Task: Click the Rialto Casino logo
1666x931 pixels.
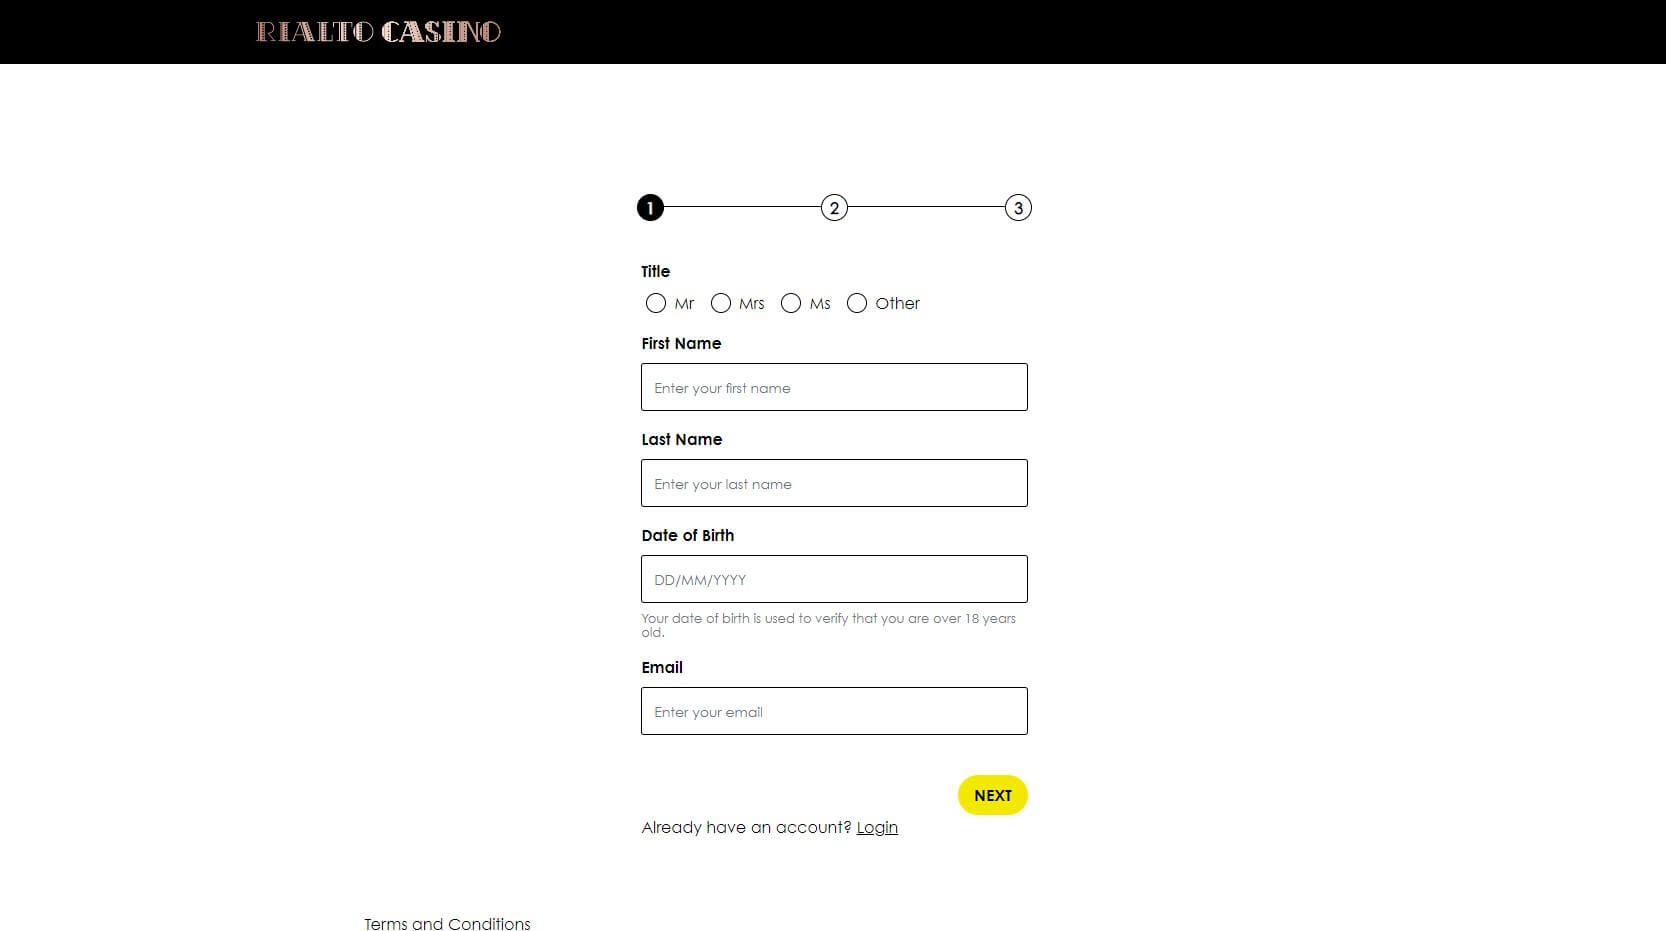Action: (379, 31)
